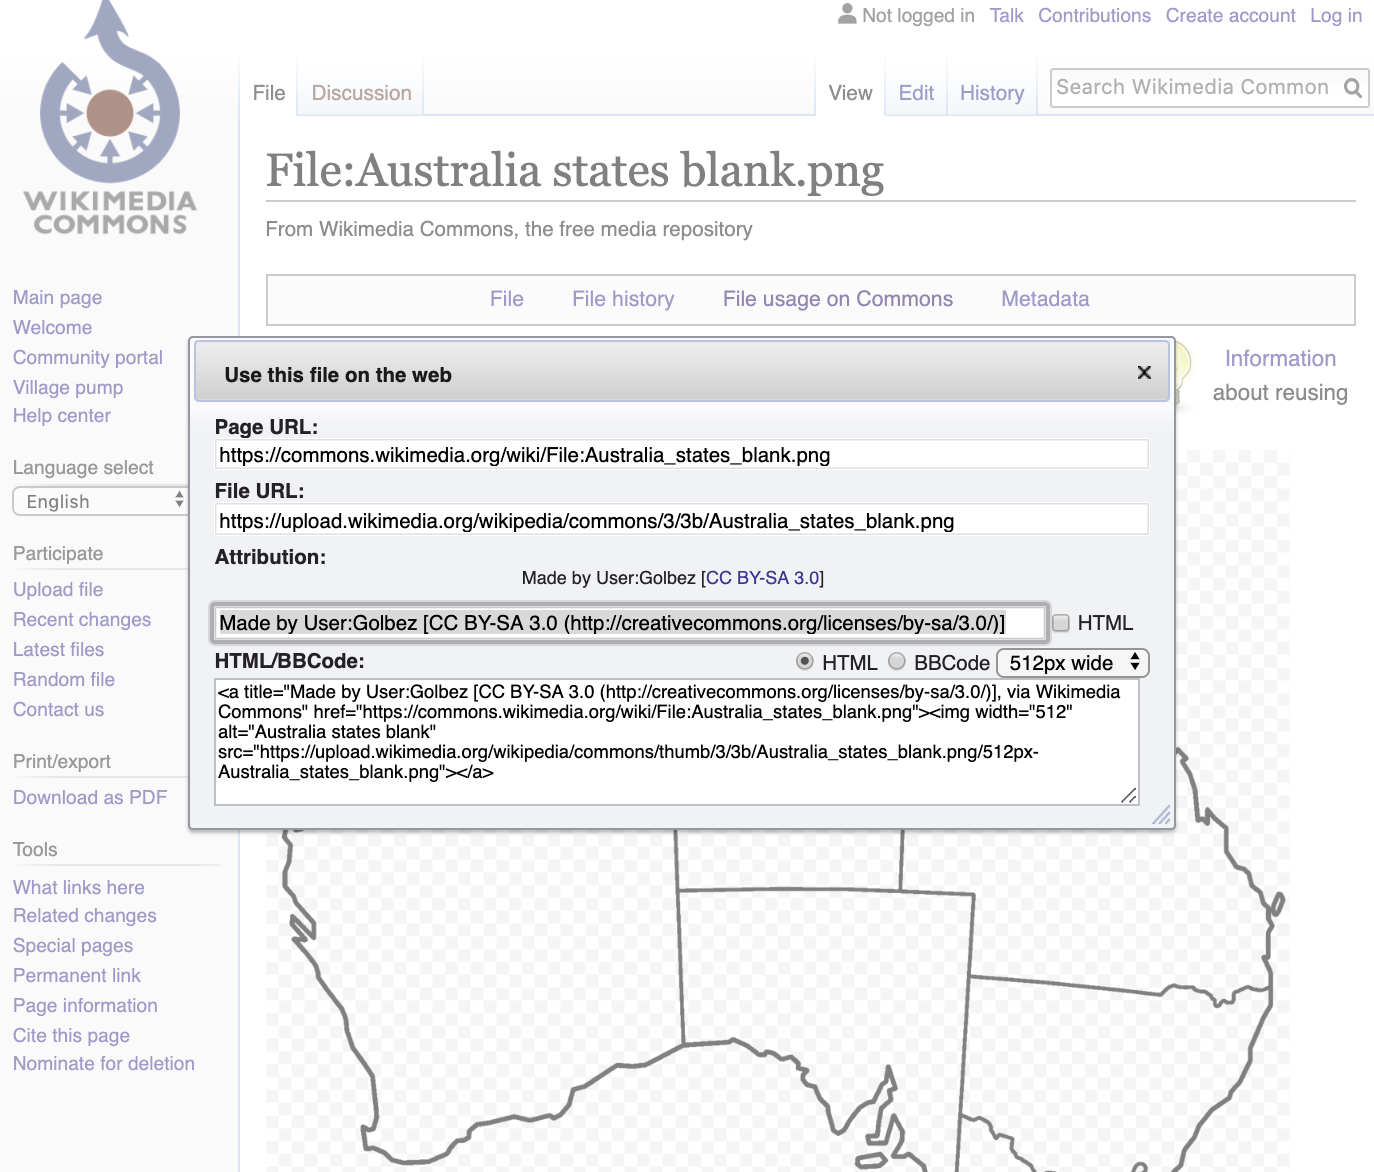Image resolution: width=1374 pixels, height=1172 pixels.
Task: Open Random file
Action: [x=64, y=679]
